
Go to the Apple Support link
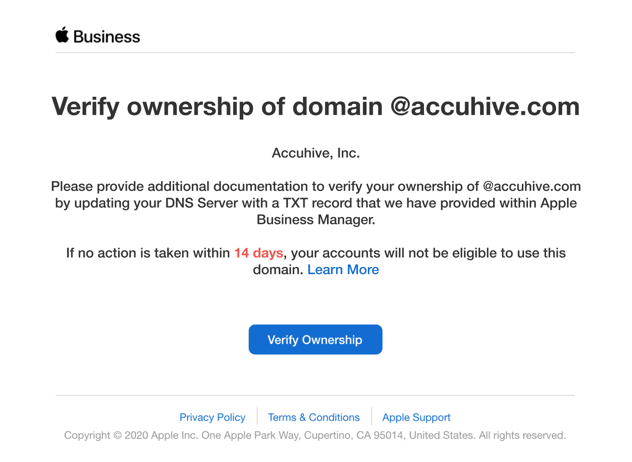pyautogui.click(x=416, y=417)
